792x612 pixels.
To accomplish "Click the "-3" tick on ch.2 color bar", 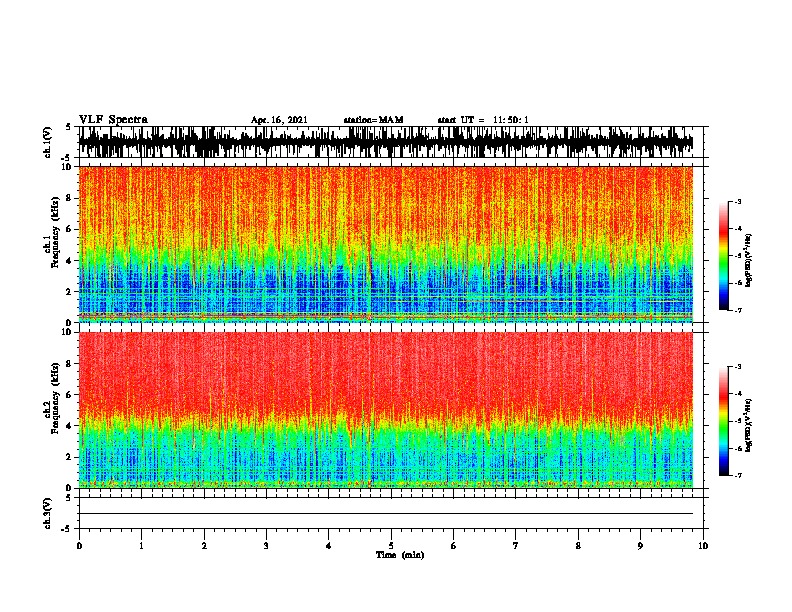I will click(737, 367).
